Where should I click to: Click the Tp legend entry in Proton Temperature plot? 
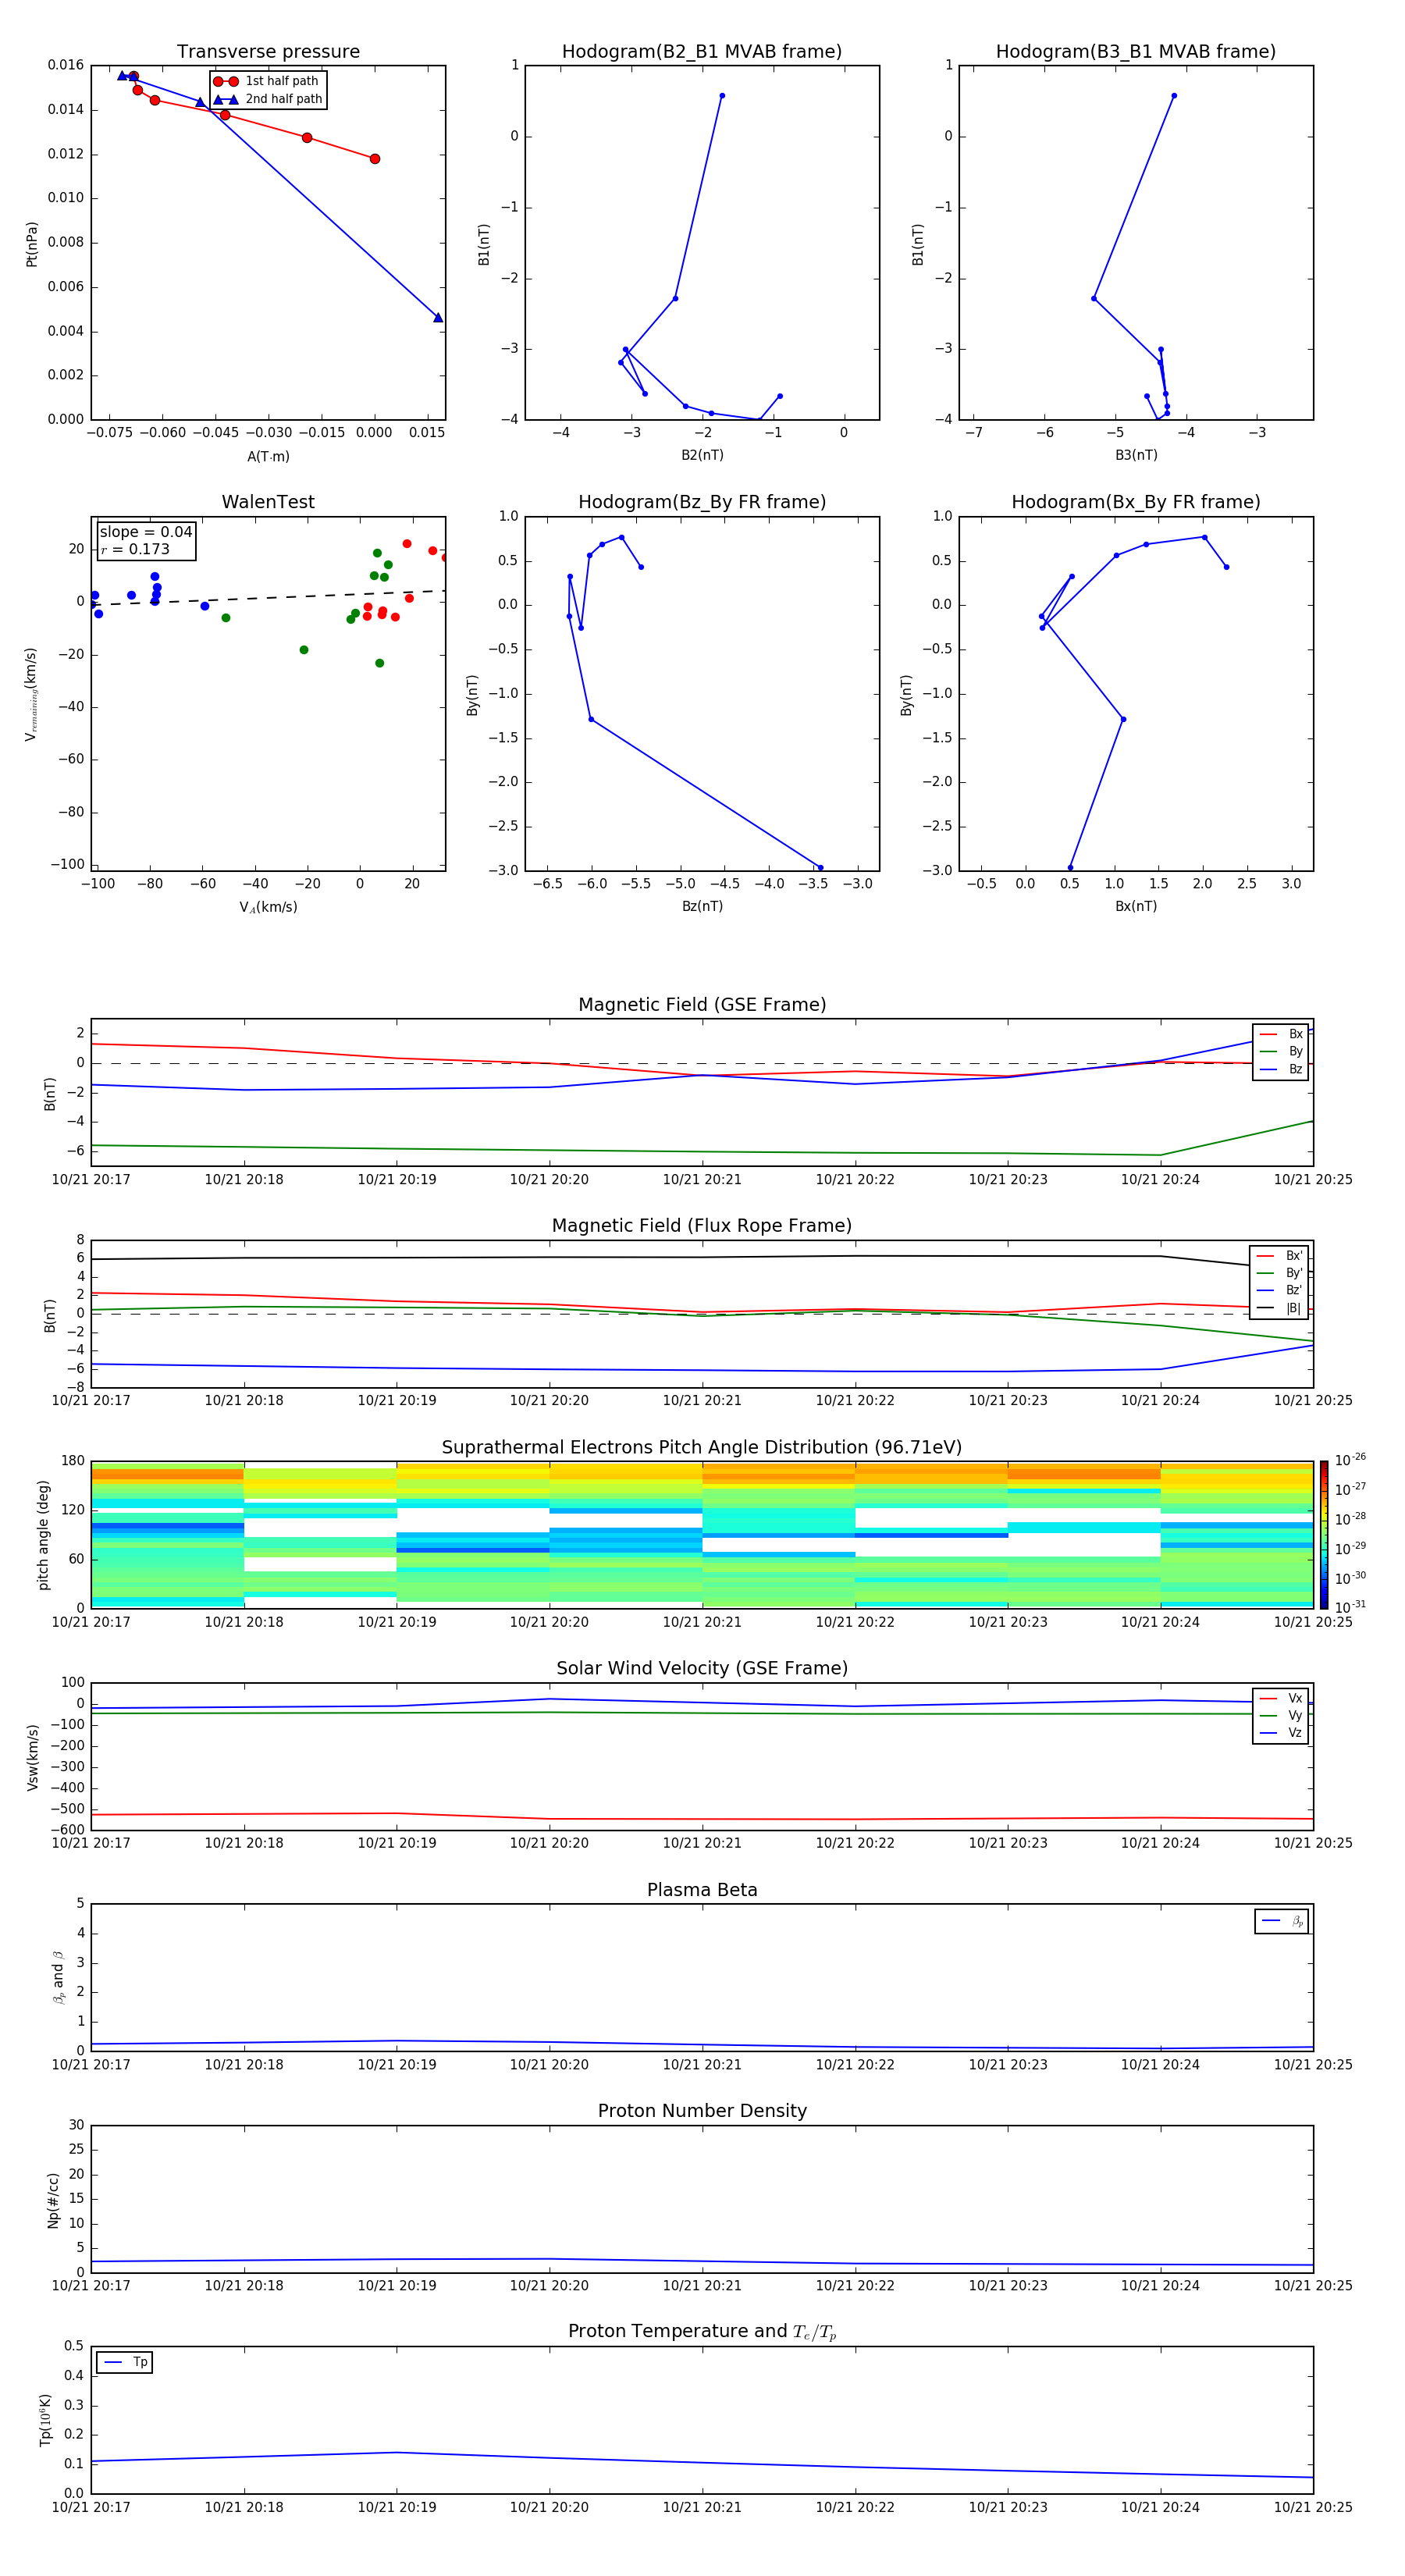[x=125, y=2362]
